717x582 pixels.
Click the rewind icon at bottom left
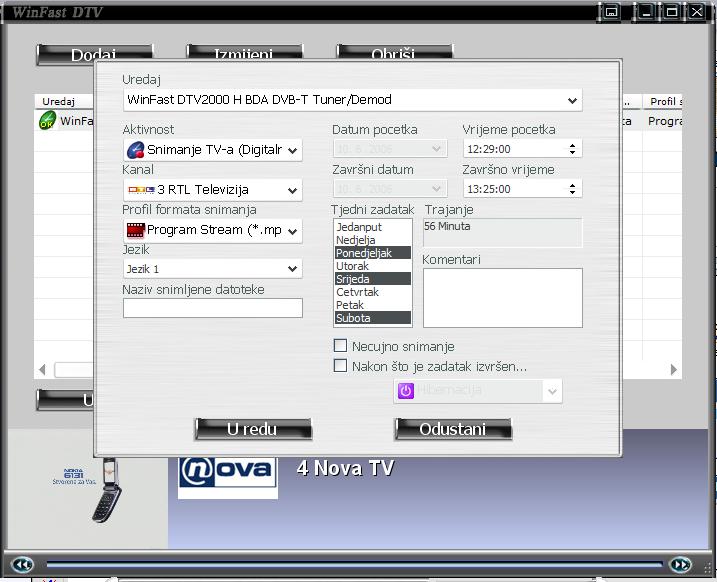pyautogui.click(x=22, y=565)
